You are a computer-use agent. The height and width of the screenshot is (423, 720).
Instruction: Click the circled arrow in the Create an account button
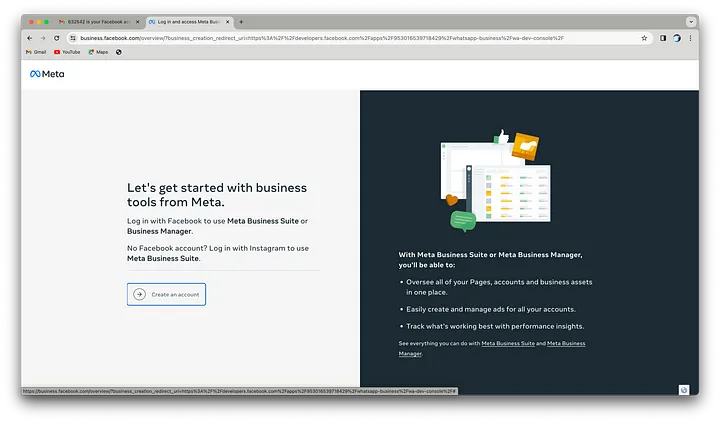pyautogui.click(x=140, y=294)
